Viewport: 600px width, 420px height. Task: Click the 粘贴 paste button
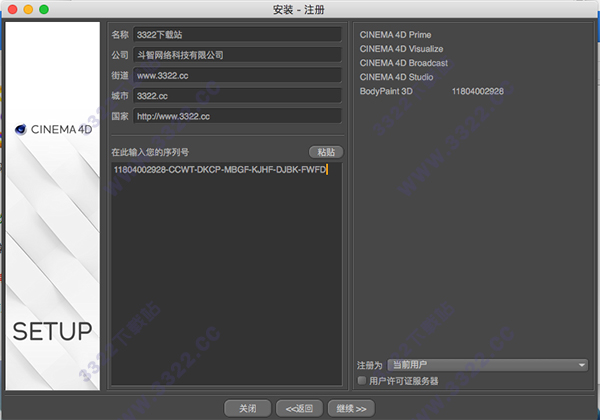[326, 152]
